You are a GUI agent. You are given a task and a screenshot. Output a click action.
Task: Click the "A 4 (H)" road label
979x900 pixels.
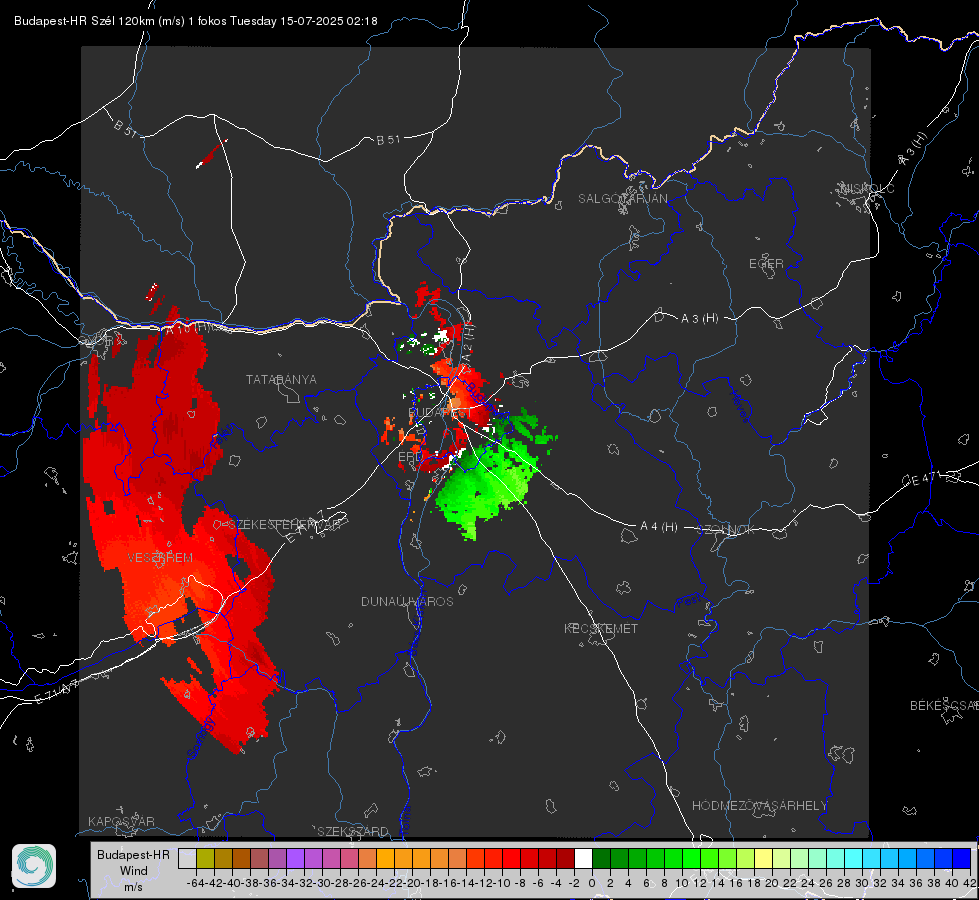659,527
